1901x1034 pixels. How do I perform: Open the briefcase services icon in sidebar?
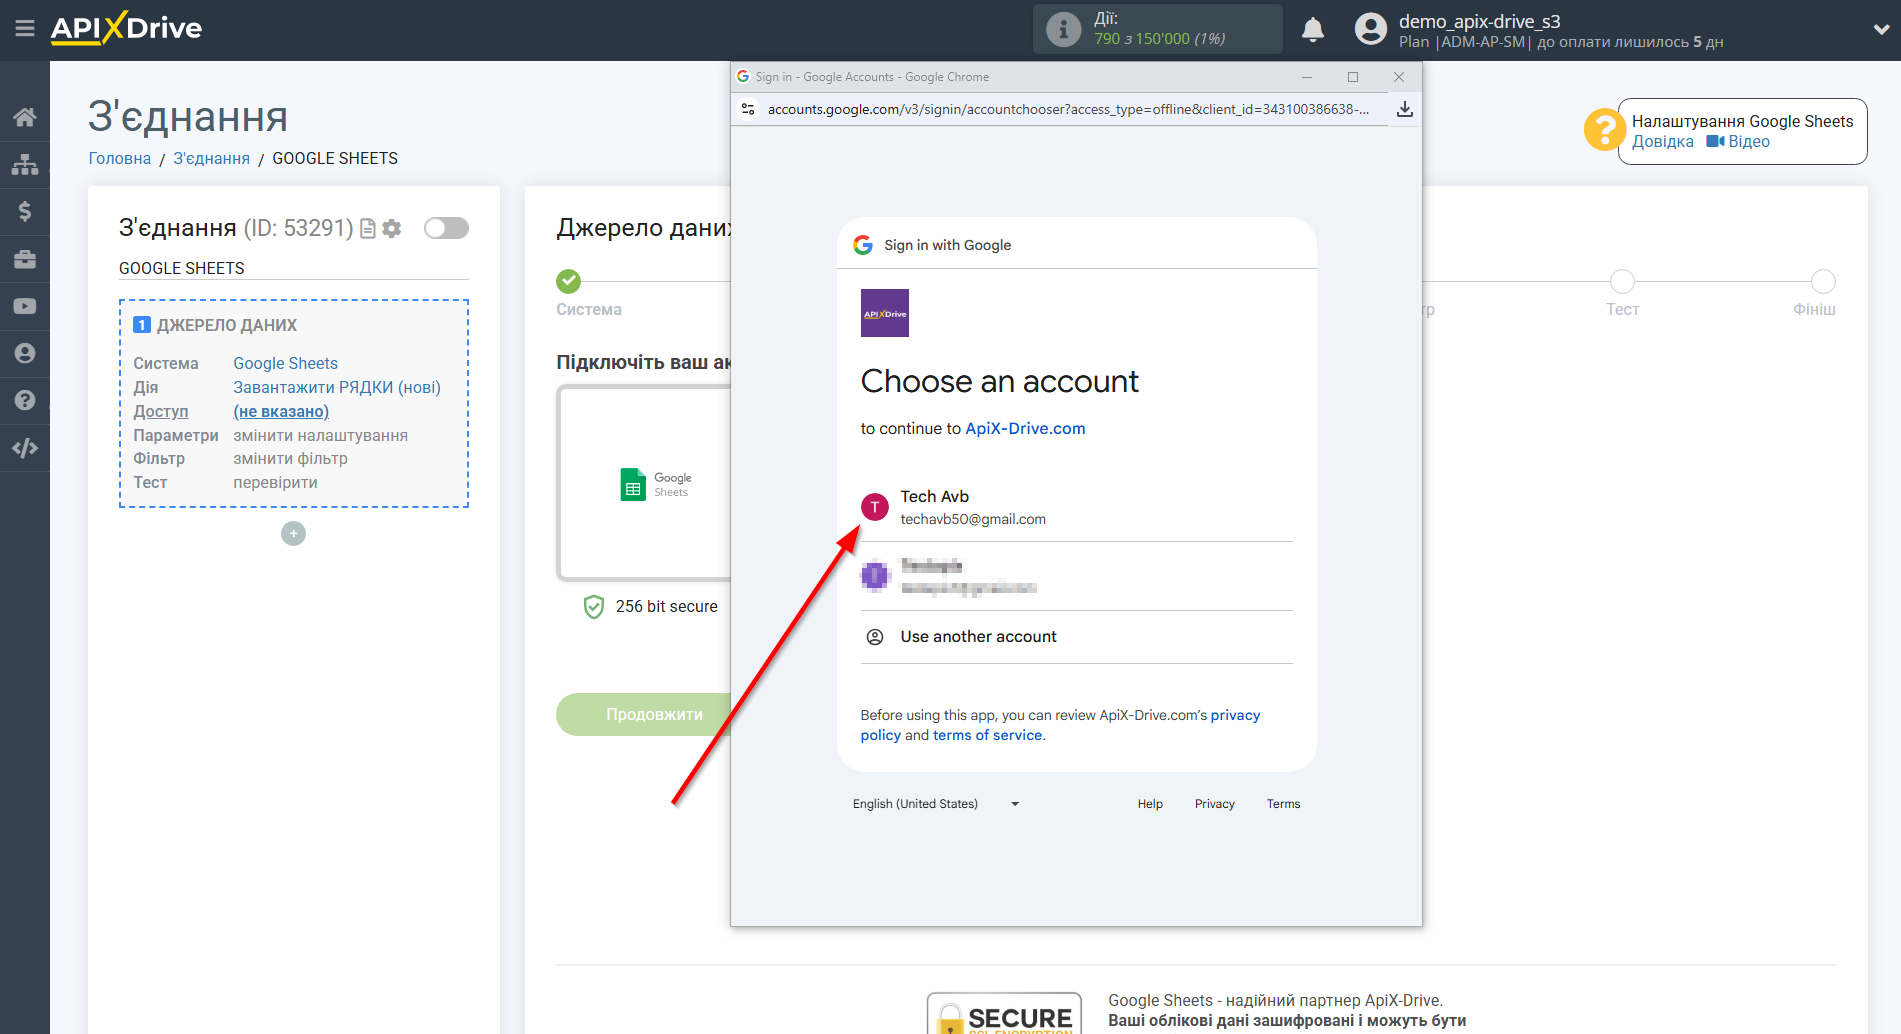tap(25, 258)
